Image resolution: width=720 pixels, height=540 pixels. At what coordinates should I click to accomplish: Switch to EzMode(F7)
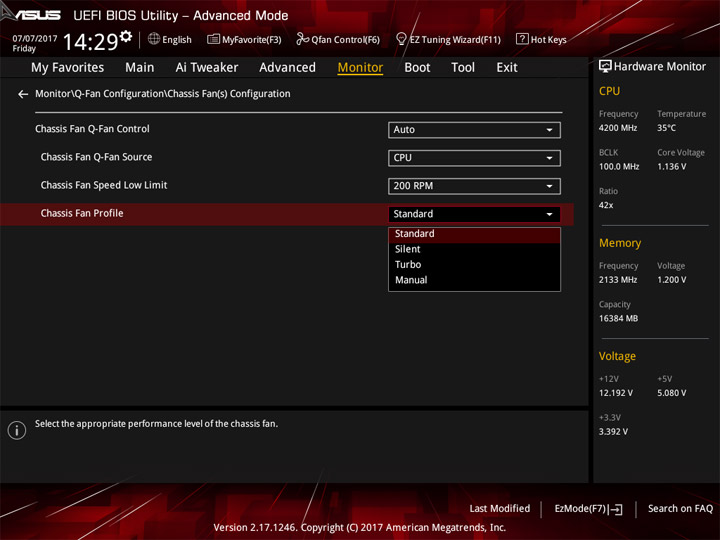588,509
